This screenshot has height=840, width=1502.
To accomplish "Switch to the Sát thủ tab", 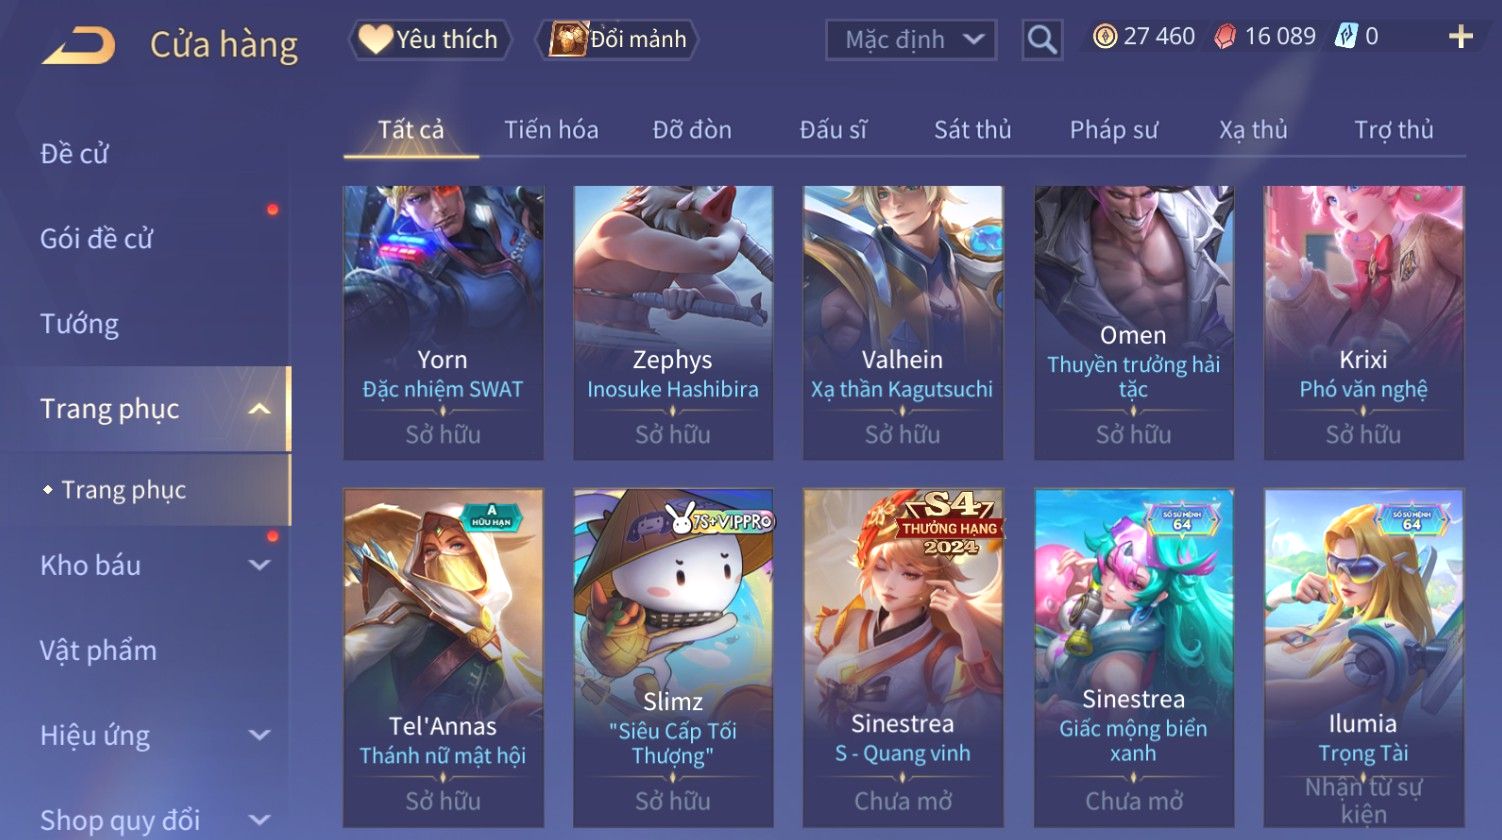I will coord(973,130).
